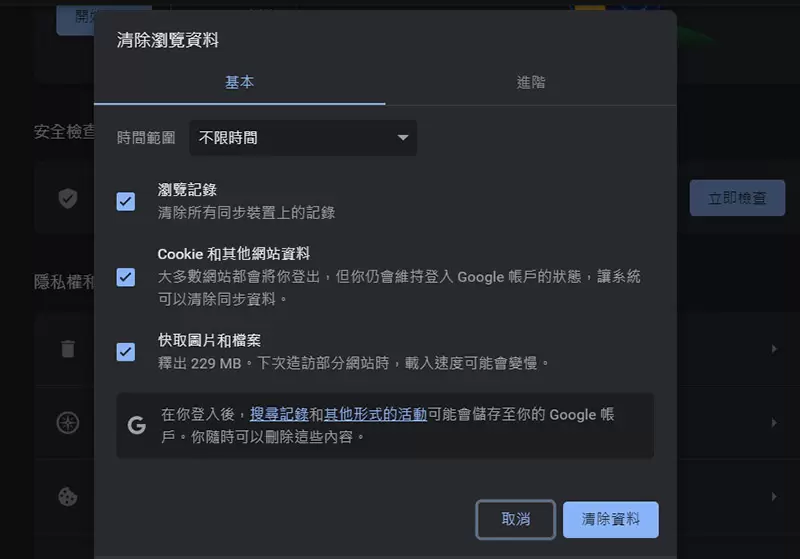Toggle the 瀏覽記錄 checkbox

coord(126,201)
